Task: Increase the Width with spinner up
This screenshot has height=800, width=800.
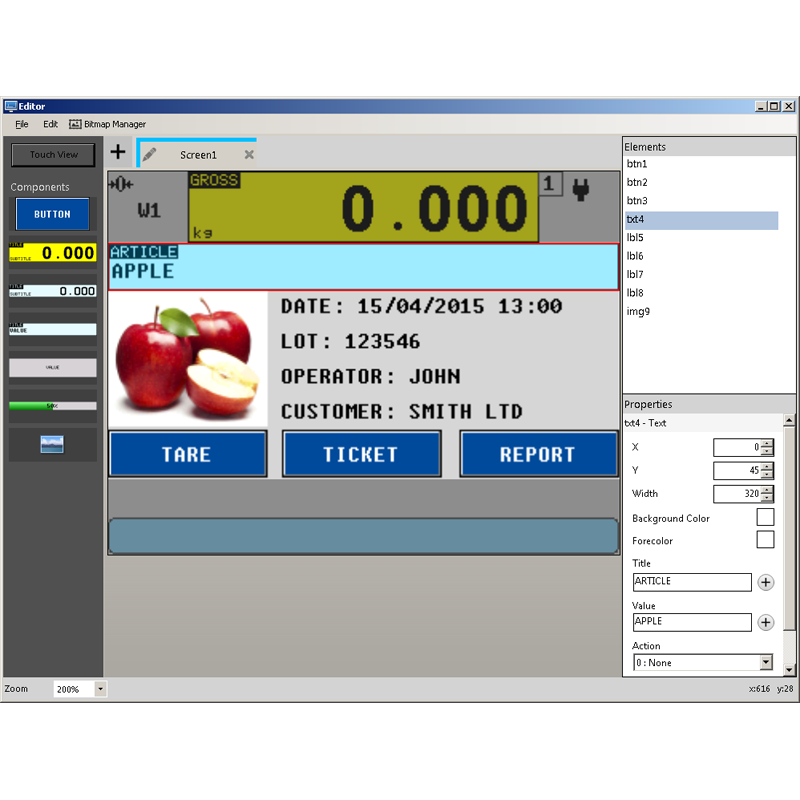Action: [x=767, y=490]
